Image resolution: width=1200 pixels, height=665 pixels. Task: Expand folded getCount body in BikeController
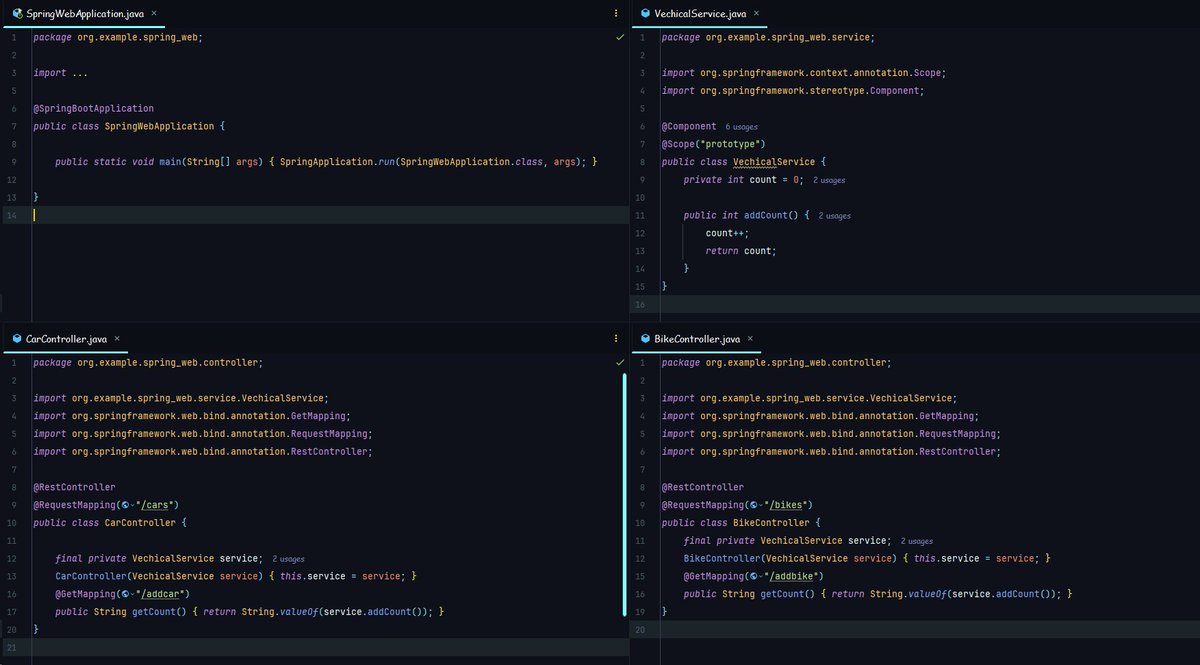click(946, 594)
